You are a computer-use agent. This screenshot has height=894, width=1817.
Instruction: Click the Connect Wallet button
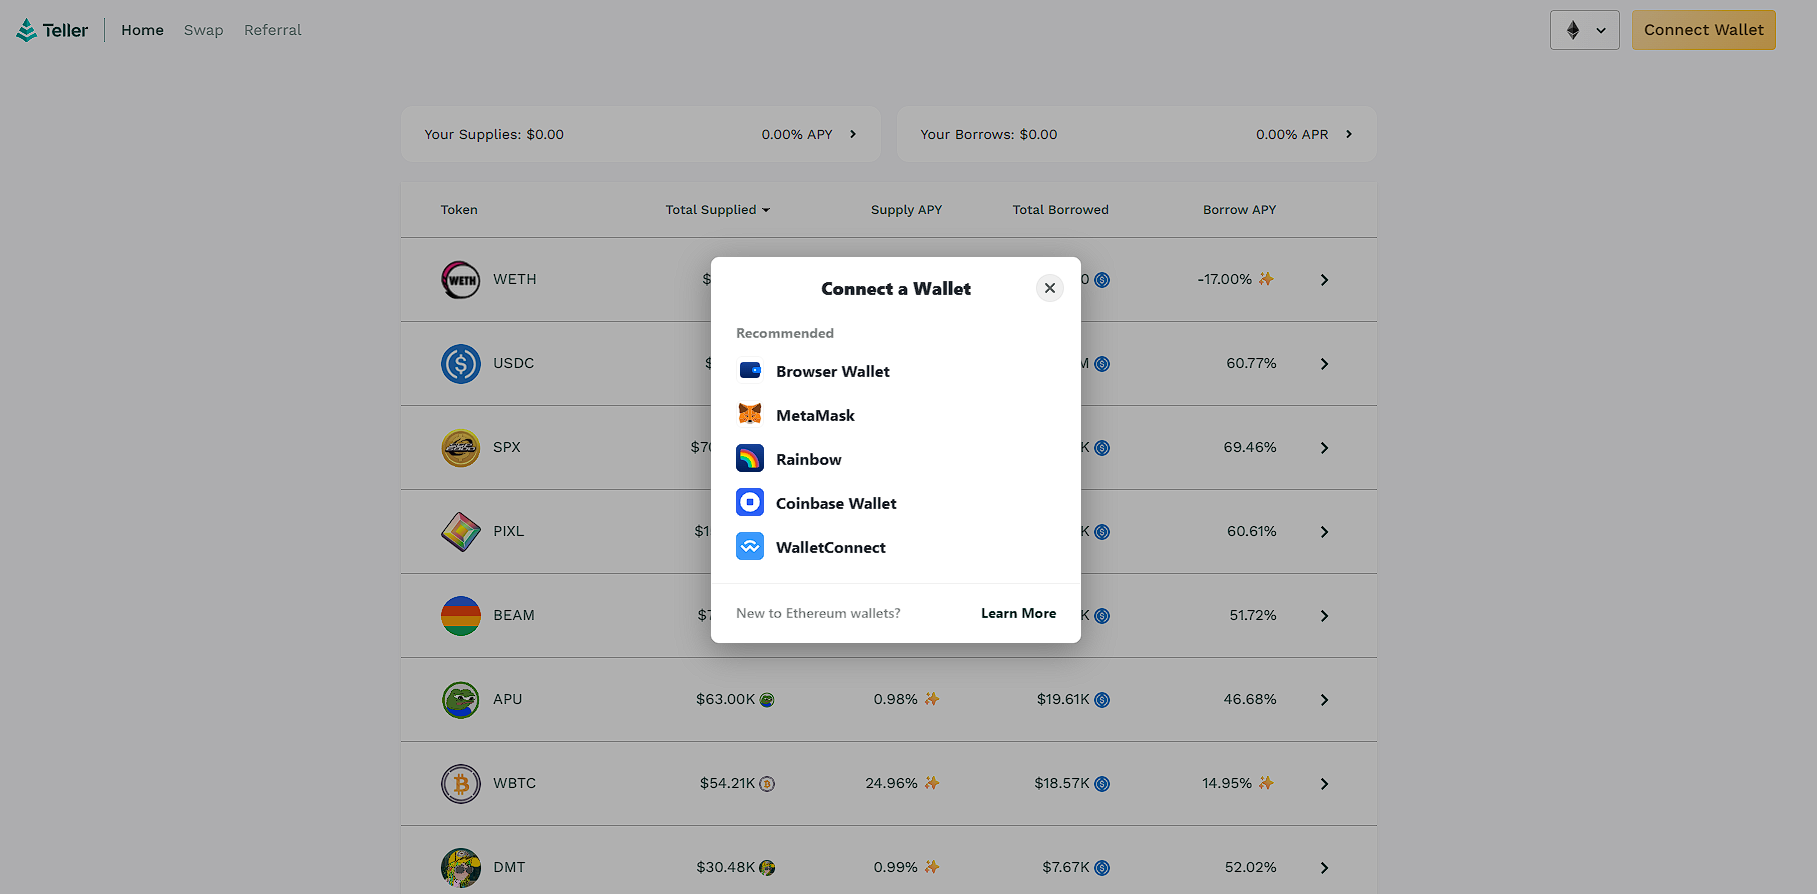coord(1703,30)
